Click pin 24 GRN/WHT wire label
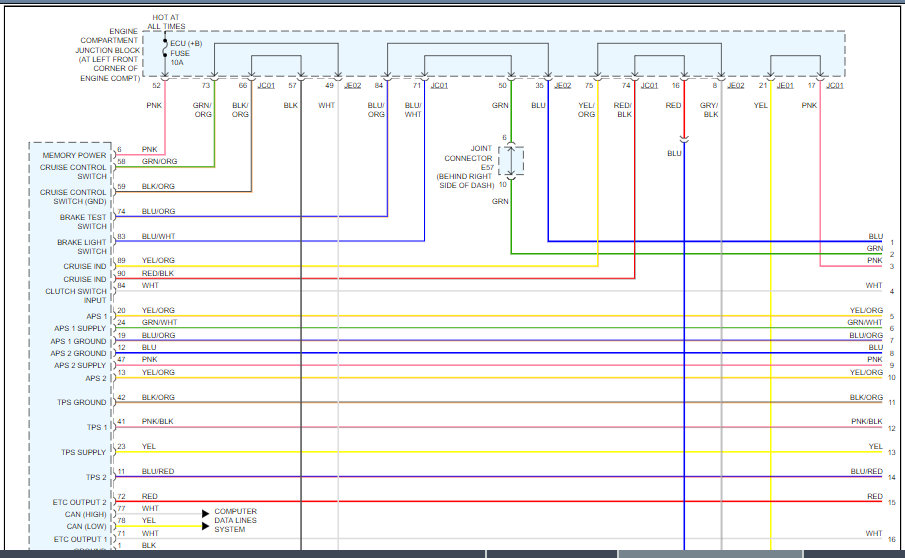 tap(159, 323)
